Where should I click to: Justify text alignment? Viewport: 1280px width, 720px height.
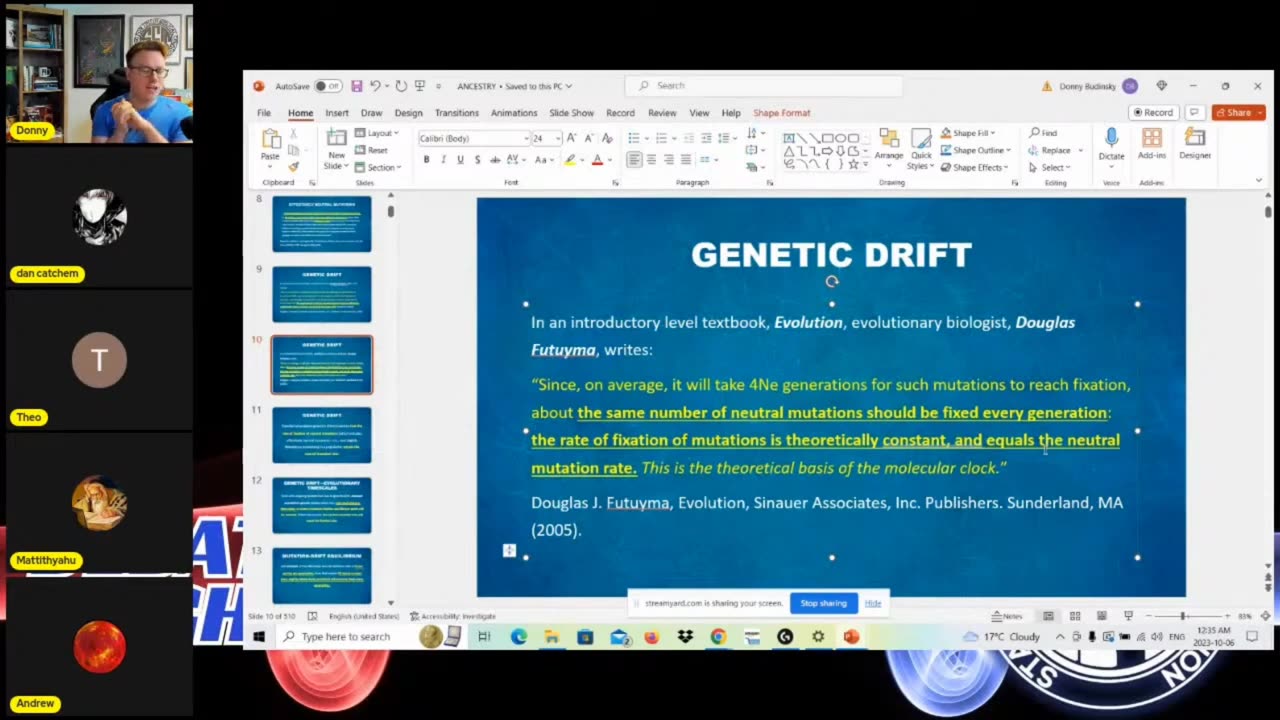tap(685, 160)
